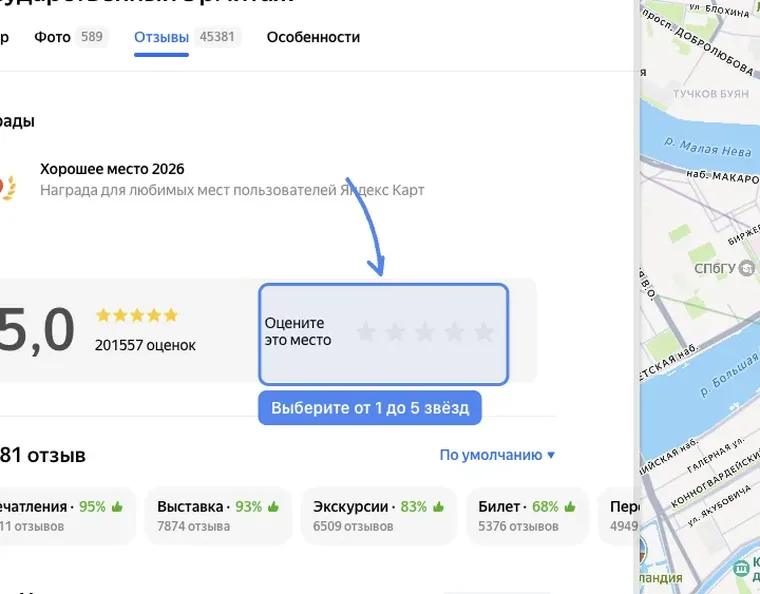The width and height of the screenshot is (760, 594).
Task: Rate this place with one star
Action: click(x=366, y=332)
